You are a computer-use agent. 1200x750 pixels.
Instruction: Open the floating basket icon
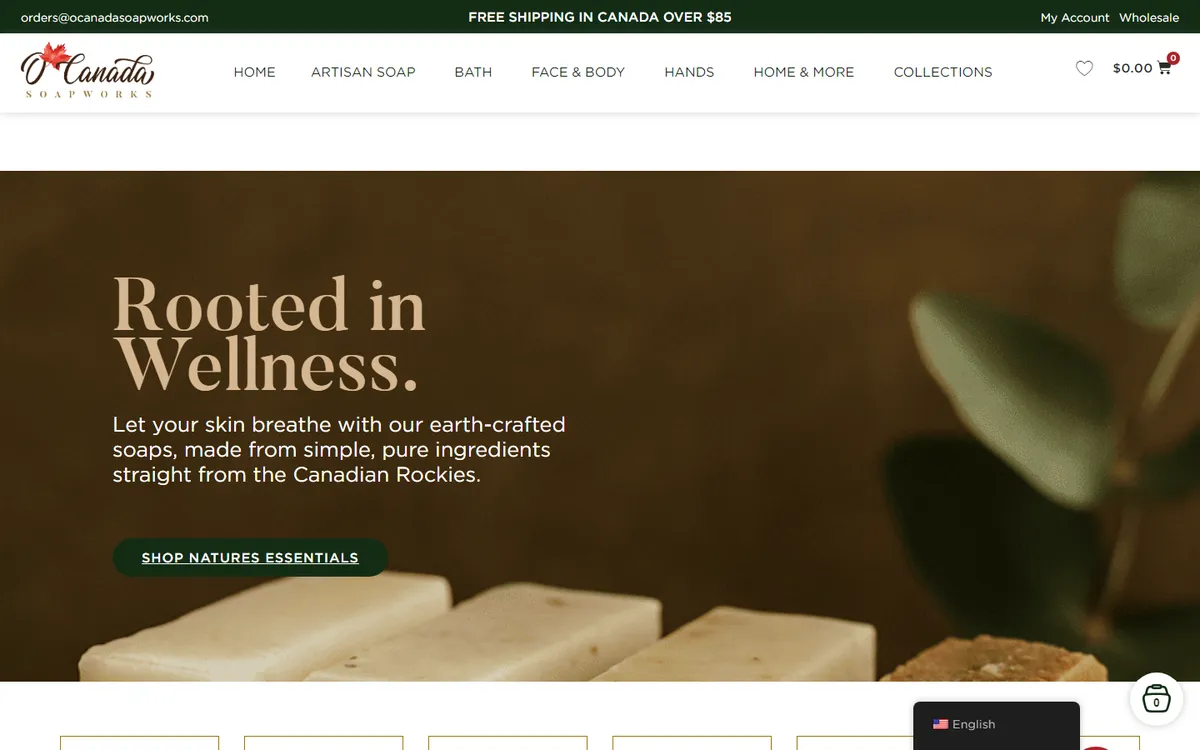point(1156,699)
